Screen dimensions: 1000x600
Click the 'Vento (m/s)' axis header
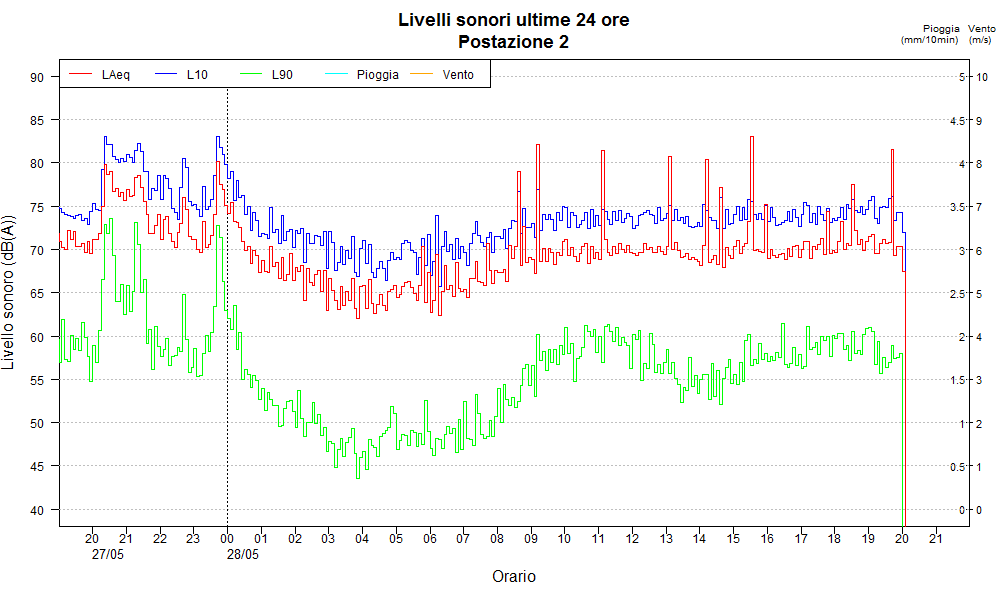coord(980,34)
